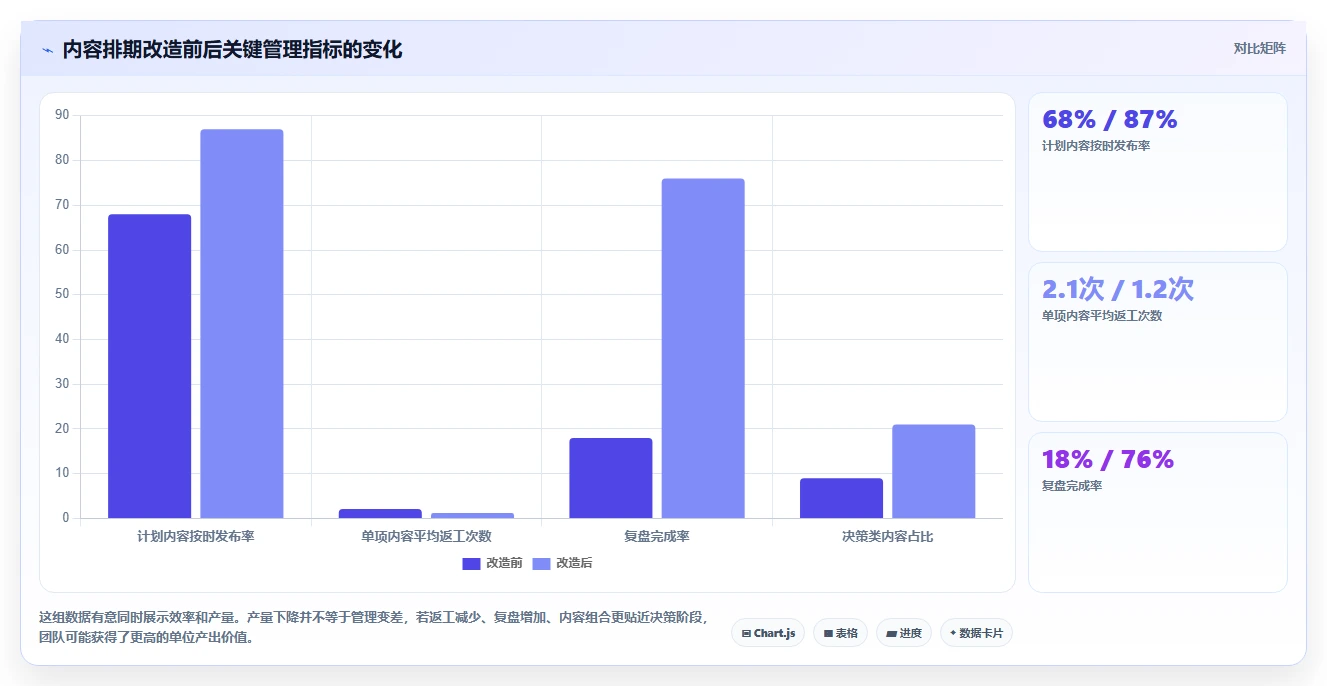Select the 数据卡片 chip
Screen dimensions: 1327x686
976,633
